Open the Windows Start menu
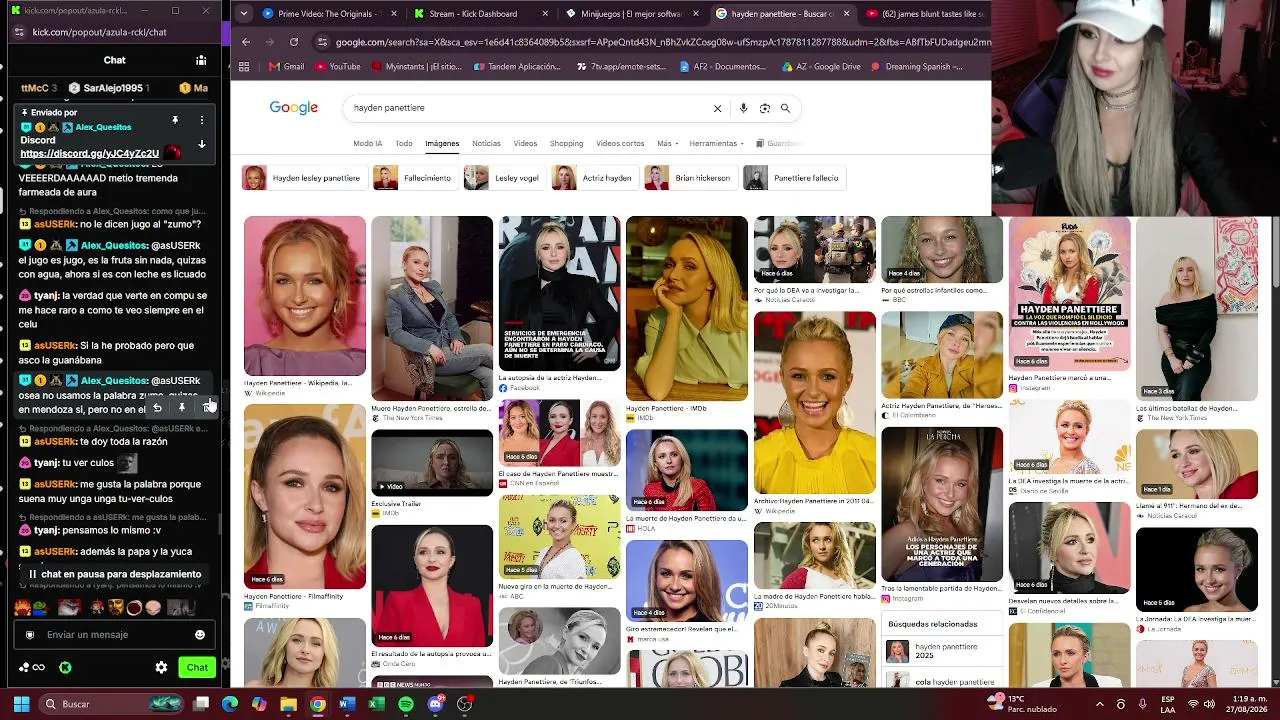Screen dimensions: 1280x720 point(21,704)
